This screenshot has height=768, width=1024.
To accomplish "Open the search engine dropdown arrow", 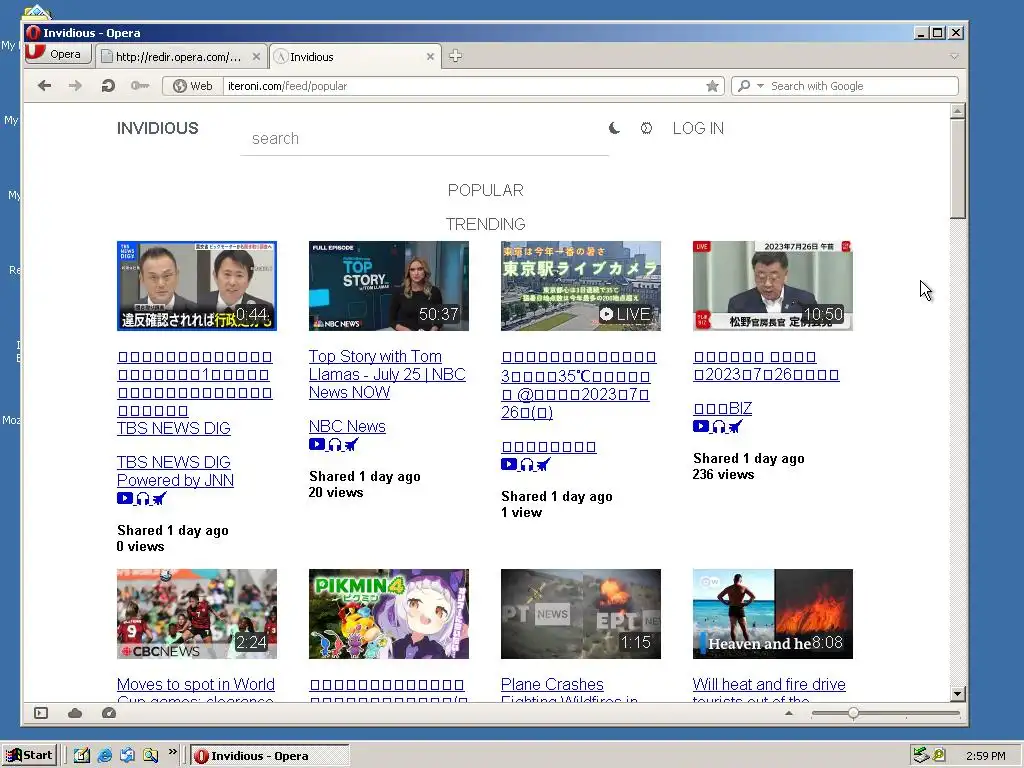I will [760, 86].
